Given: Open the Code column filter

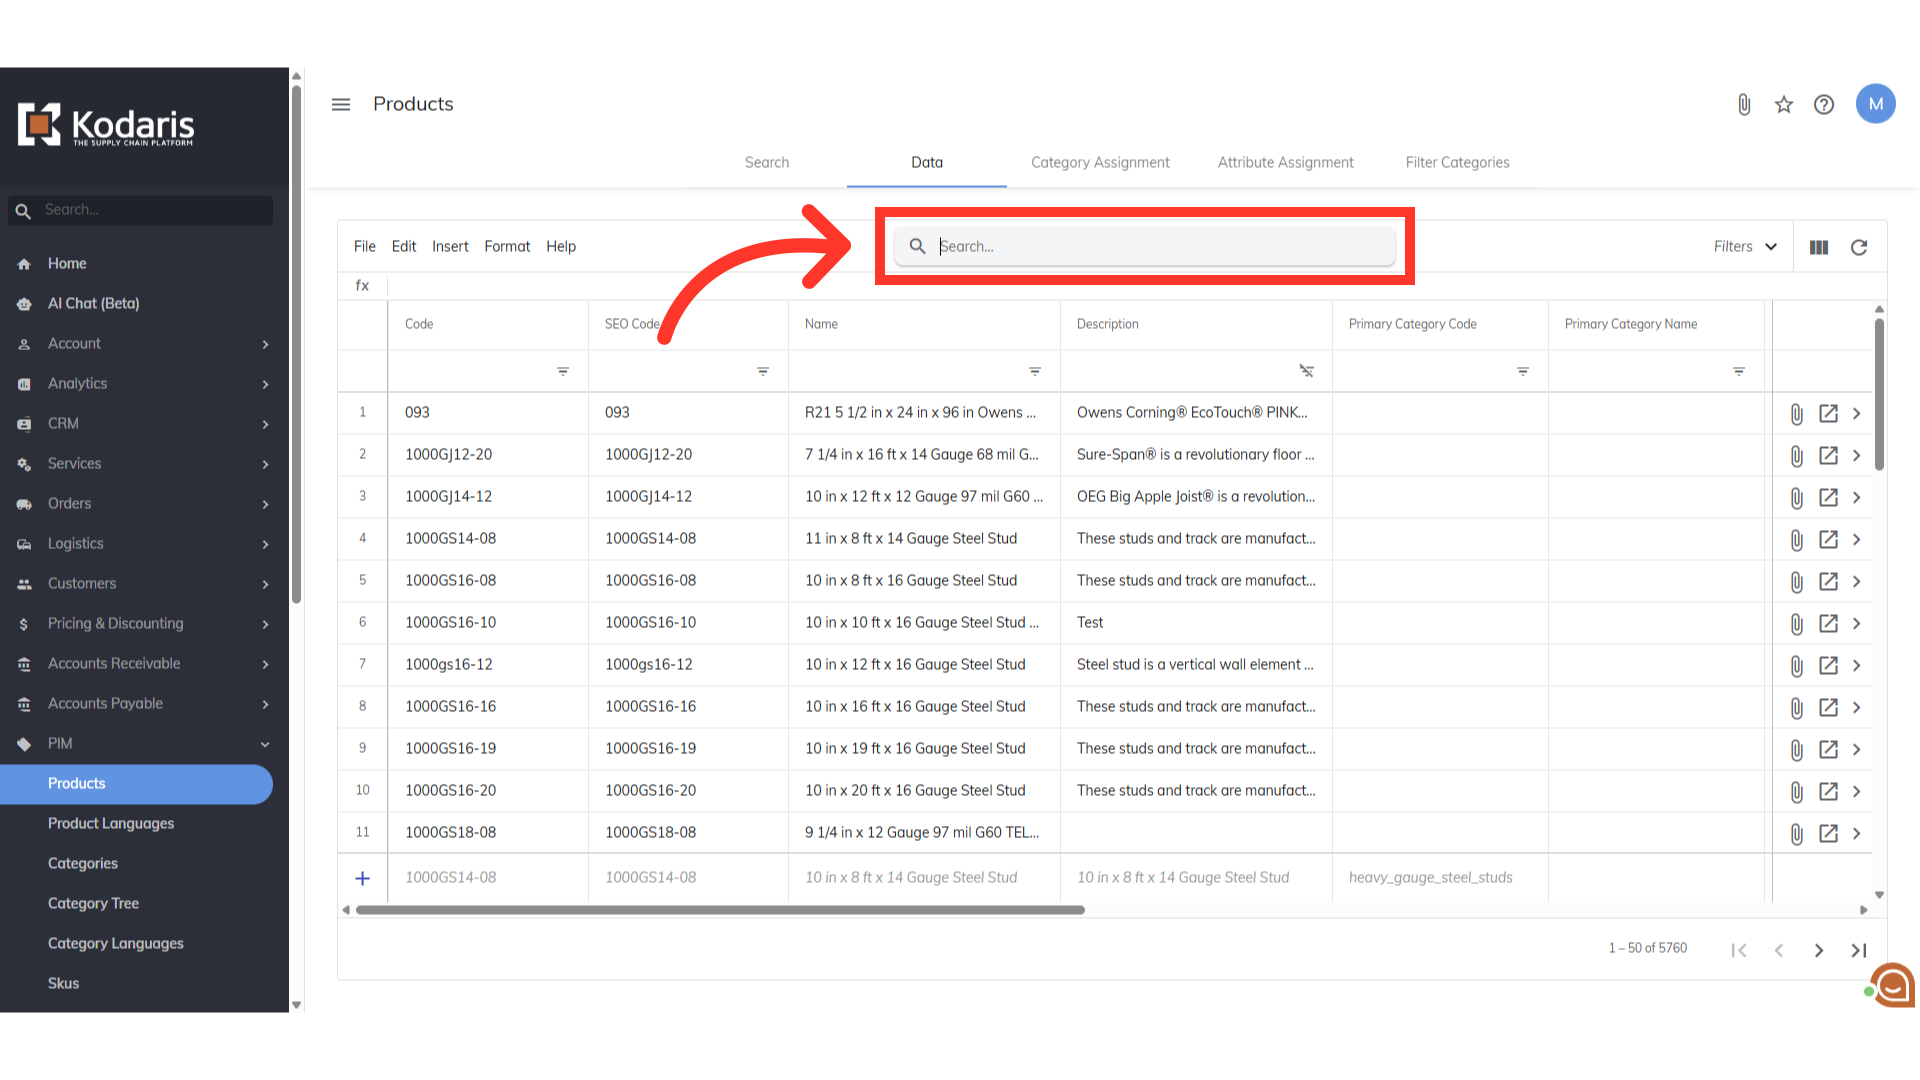Looking at the screenshot, I should (563, 371).
